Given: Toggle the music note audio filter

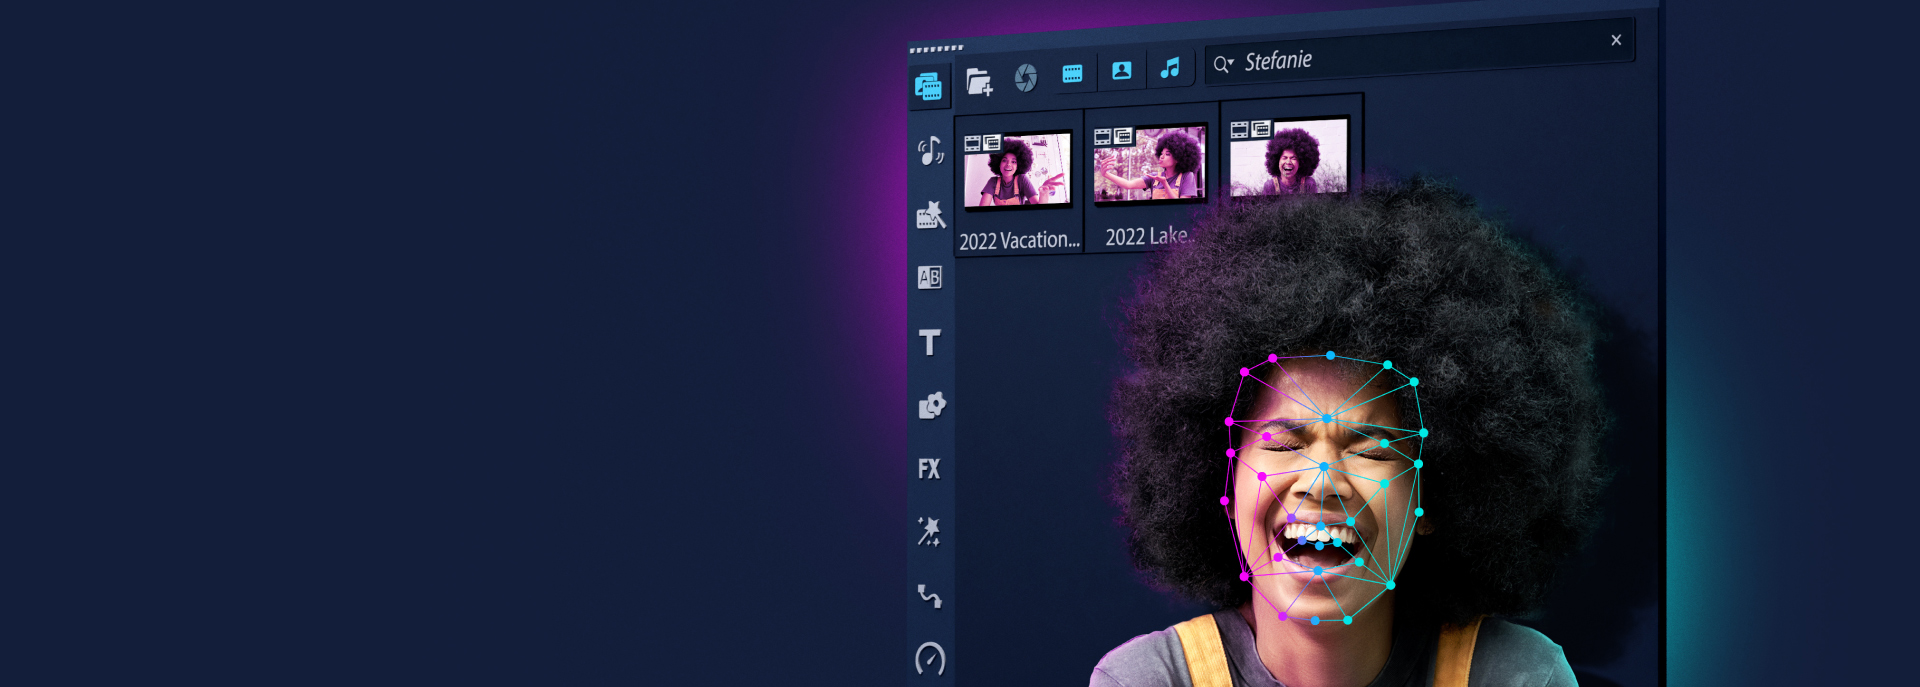Looking at the screenshot, I should click(x=1170, y=67).
